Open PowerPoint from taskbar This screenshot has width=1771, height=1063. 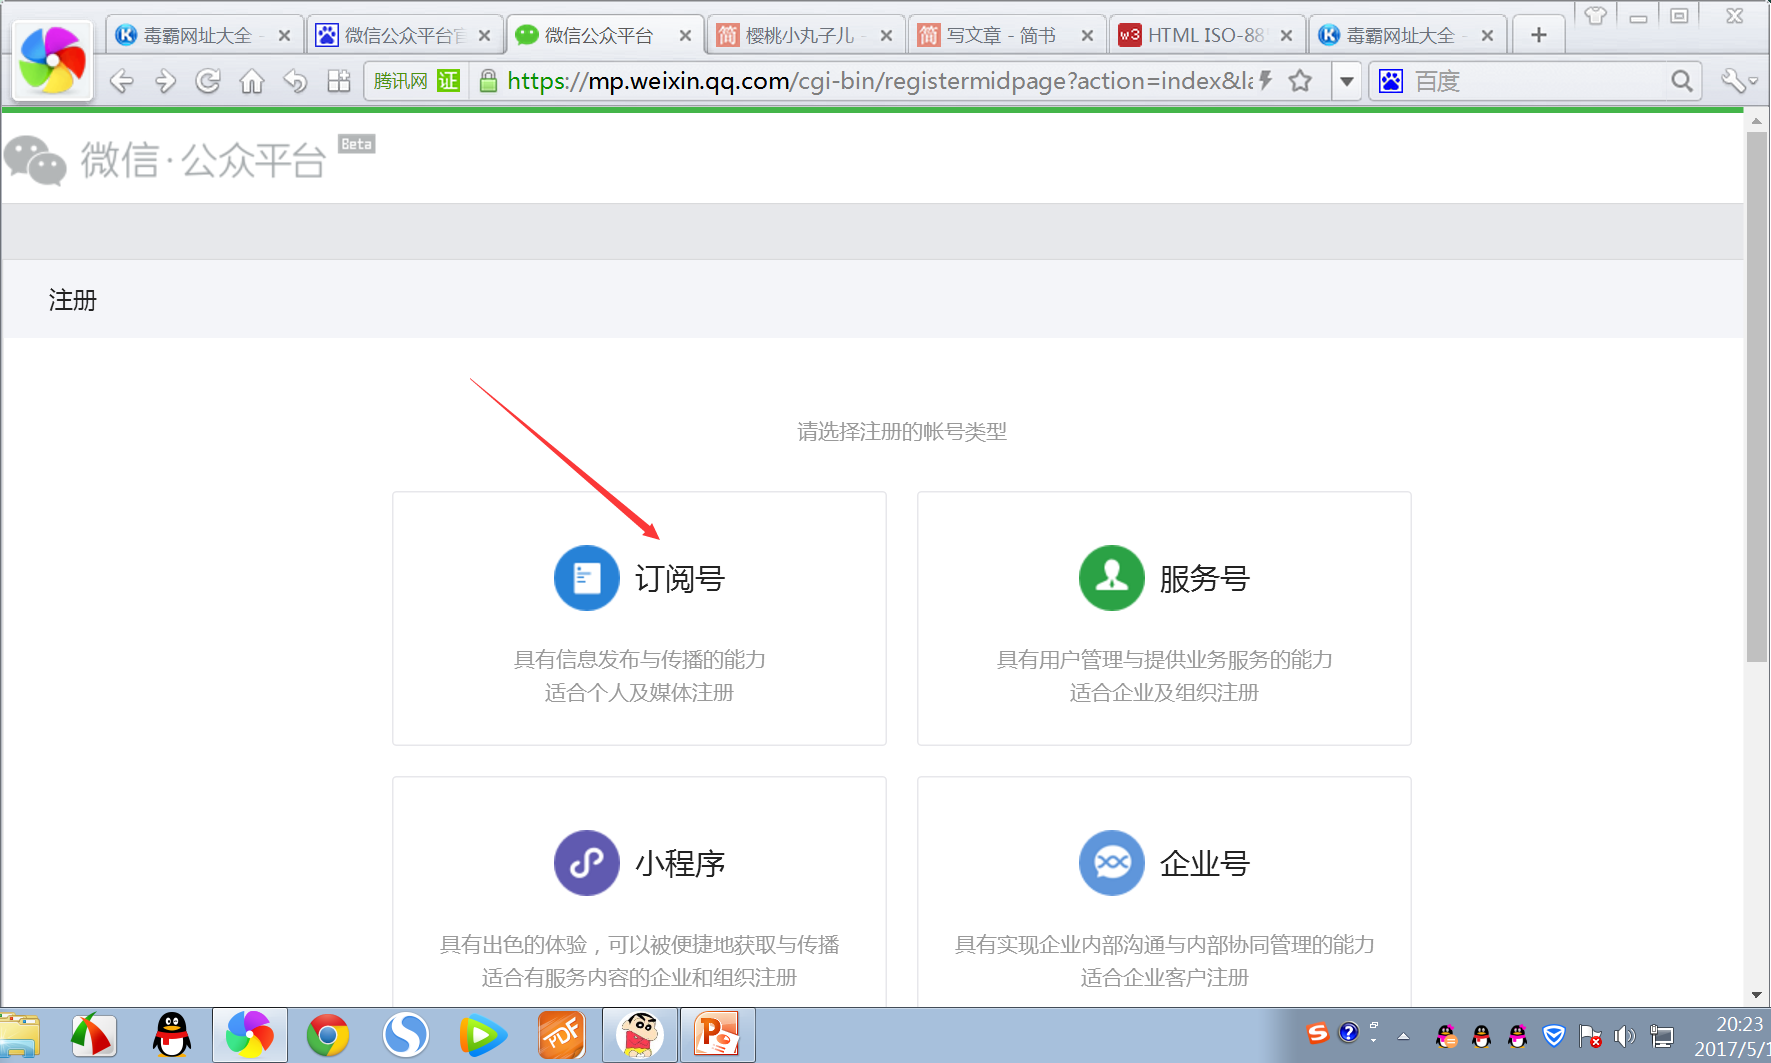pos(717,1035)
